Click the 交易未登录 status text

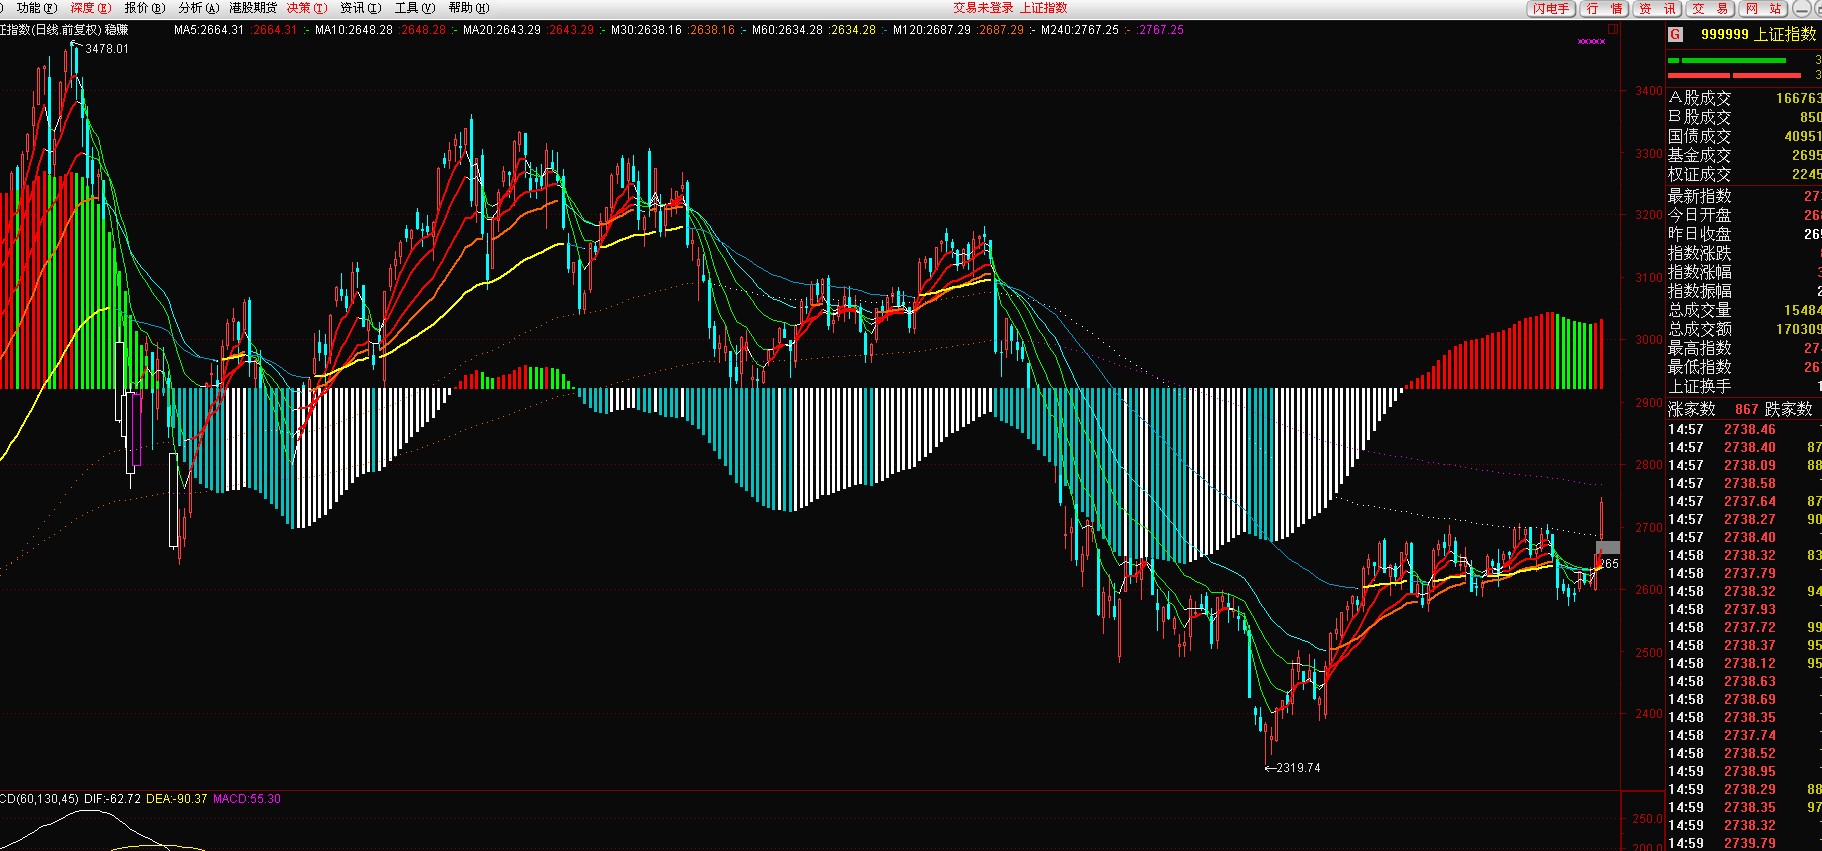tap(983, 8)
